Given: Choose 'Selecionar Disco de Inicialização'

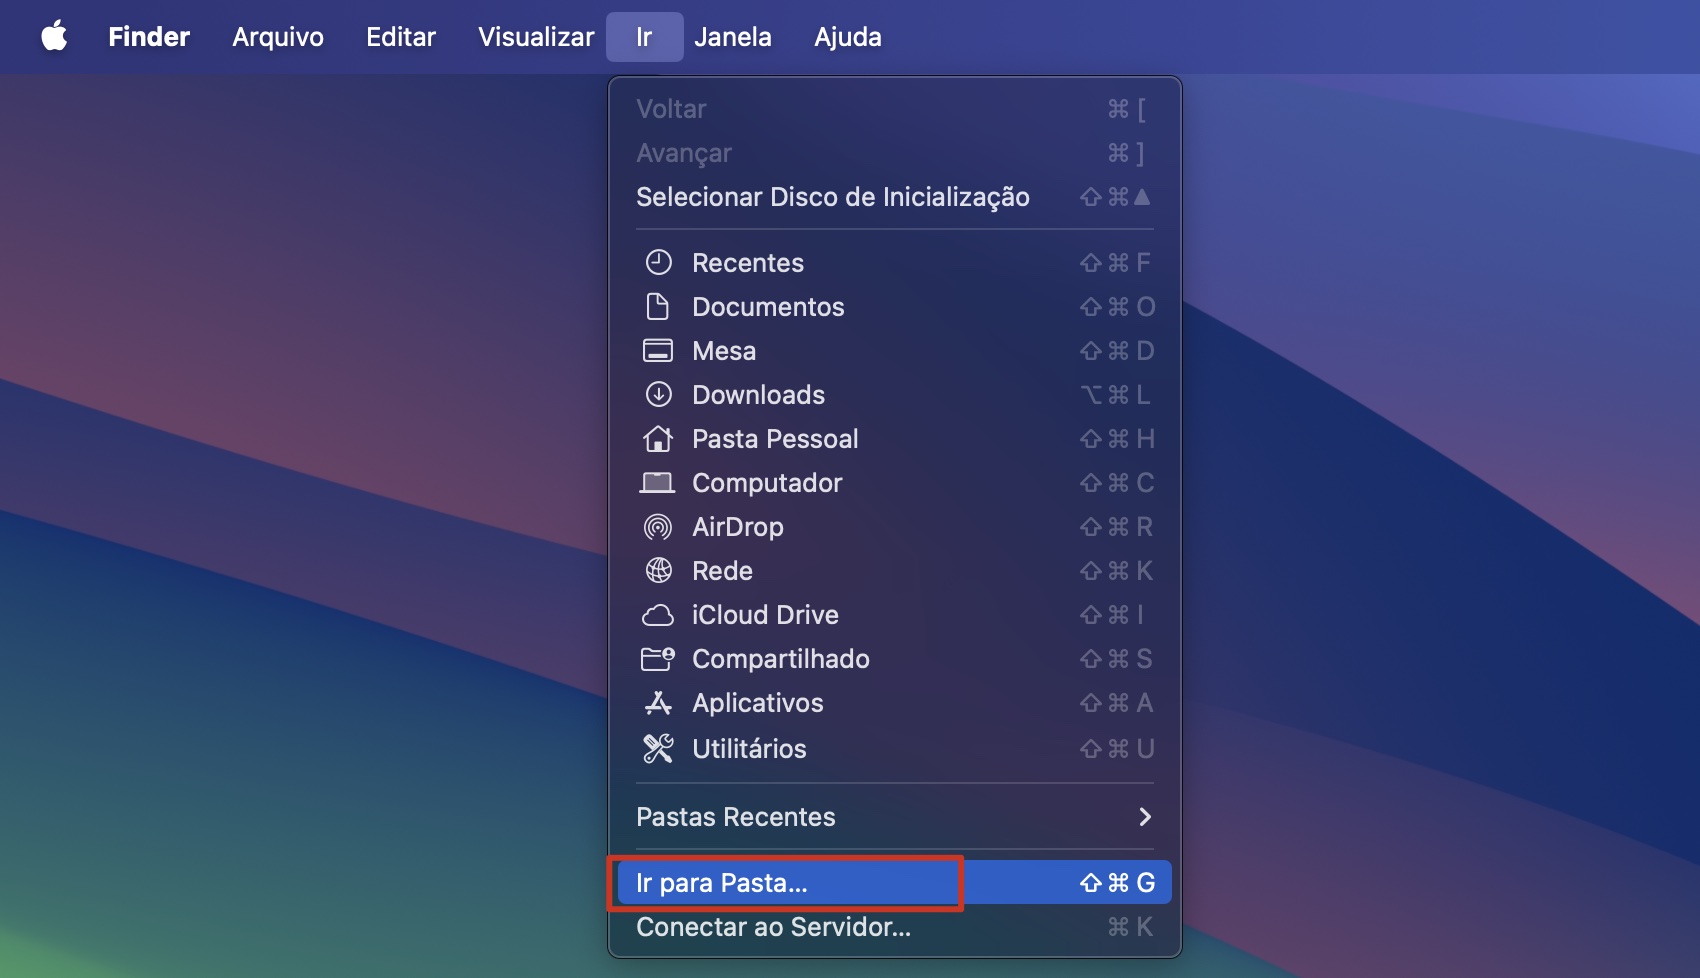Looking at the screenshot, I should coord(833,197).
